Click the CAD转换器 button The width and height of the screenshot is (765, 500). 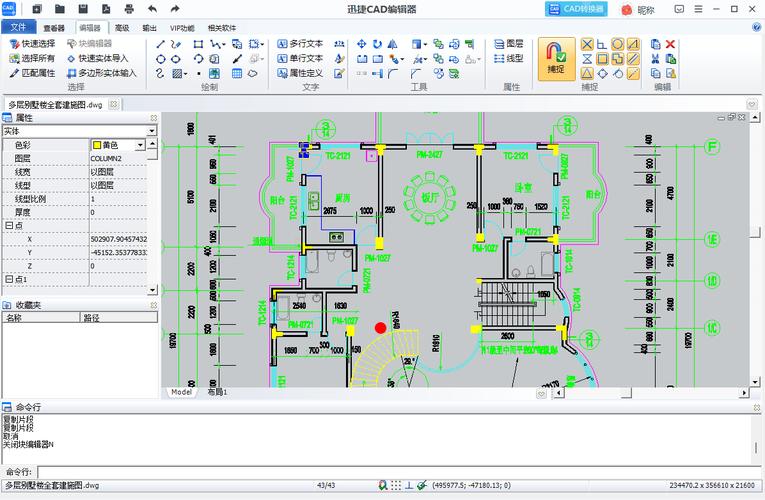point(576,9)
